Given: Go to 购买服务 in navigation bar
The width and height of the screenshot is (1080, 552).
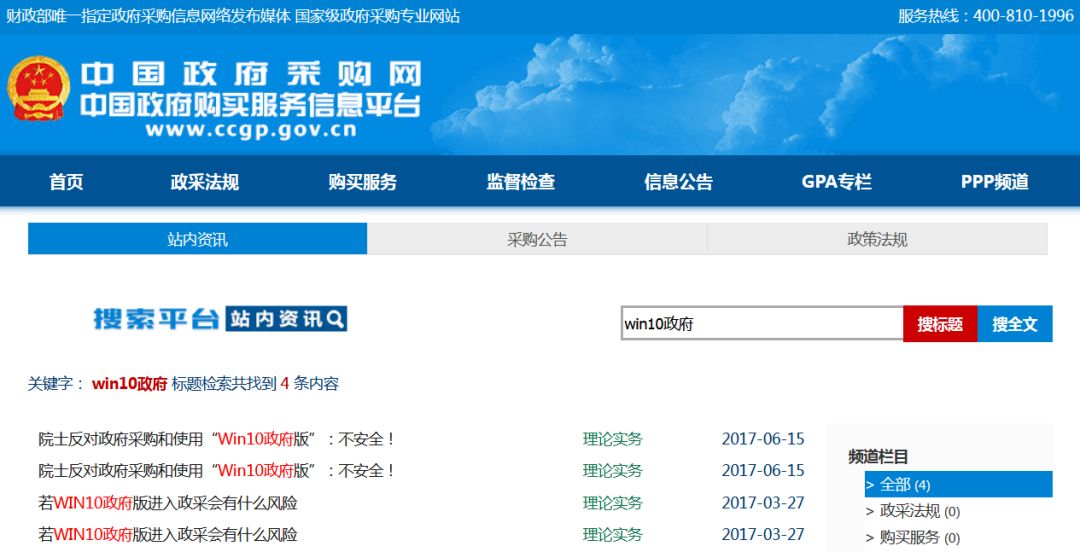Looking at the screenshot, I should (362, 182).
